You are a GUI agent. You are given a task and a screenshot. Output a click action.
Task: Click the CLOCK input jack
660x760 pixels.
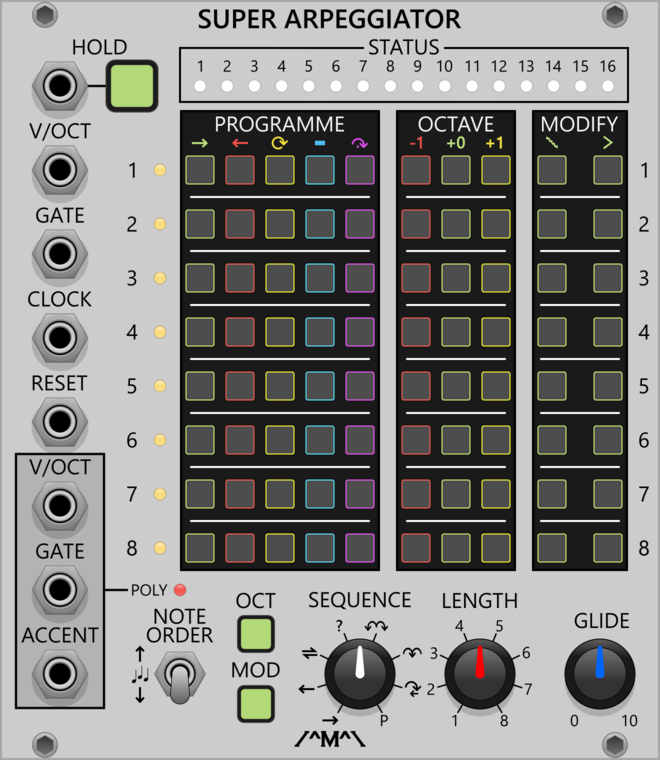tap(60, 337)
